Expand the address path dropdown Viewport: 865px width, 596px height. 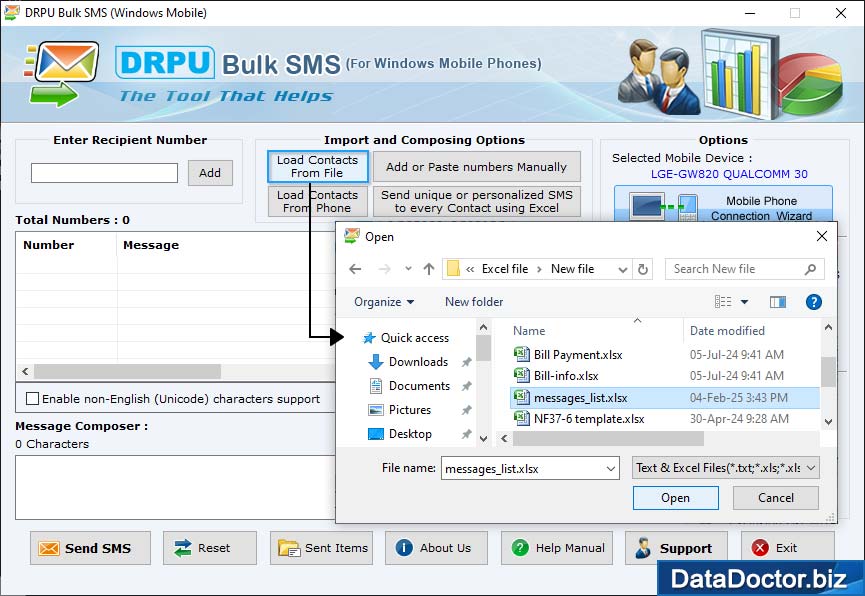623,269
